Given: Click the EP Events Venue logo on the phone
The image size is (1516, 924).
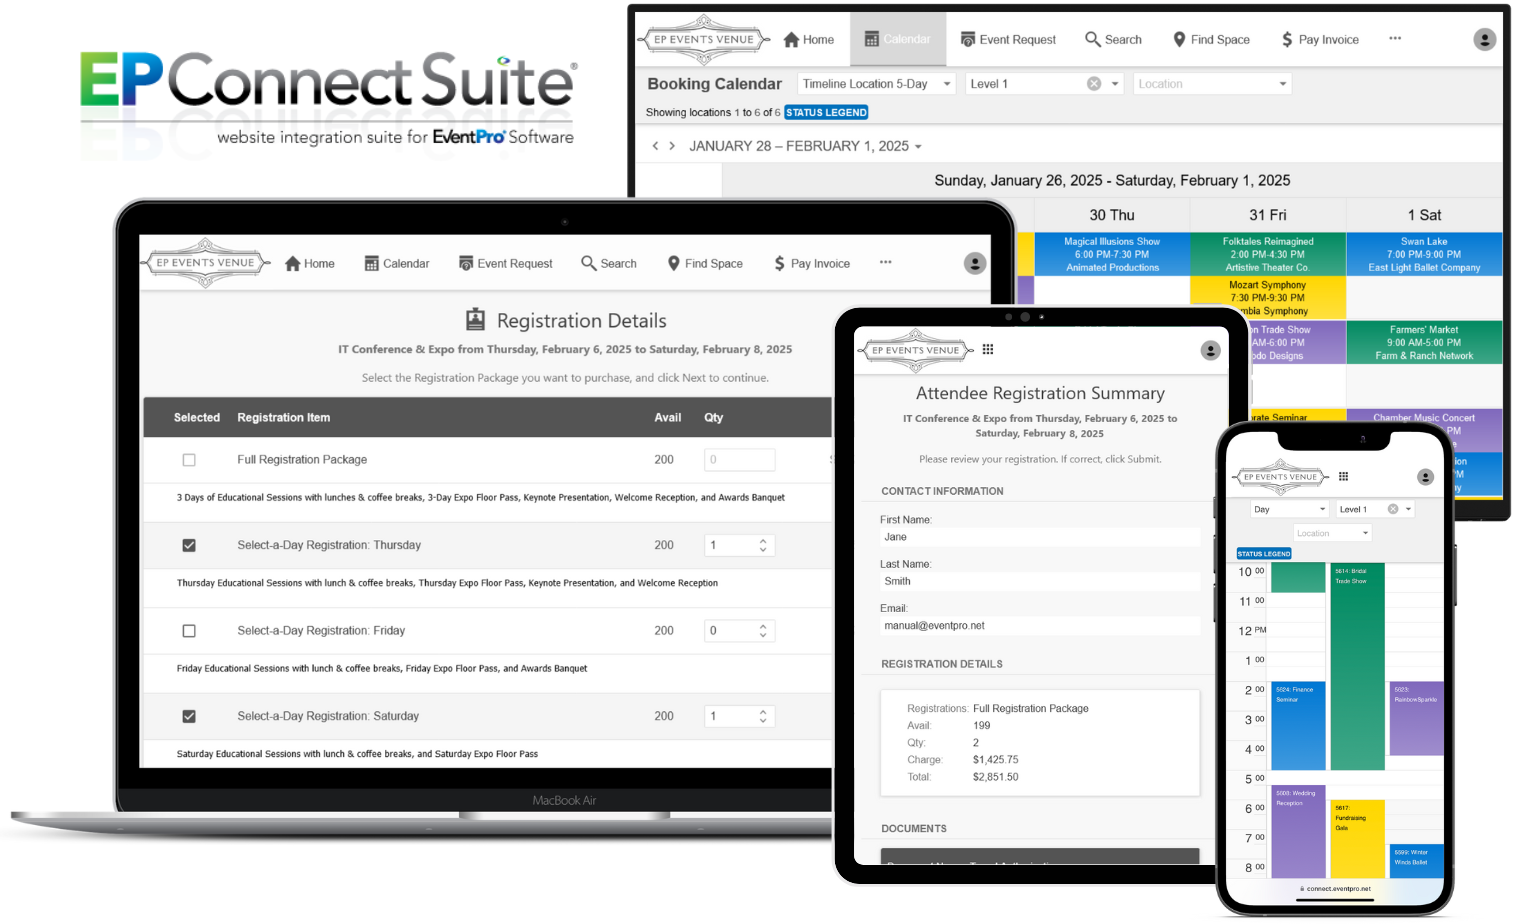Looking at the screenshot, I should pos(1280,477).
